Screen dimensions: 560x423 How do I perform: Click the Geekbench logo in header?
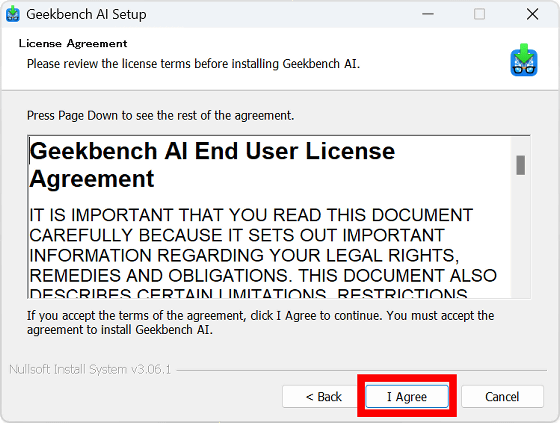tap(524, 60)
